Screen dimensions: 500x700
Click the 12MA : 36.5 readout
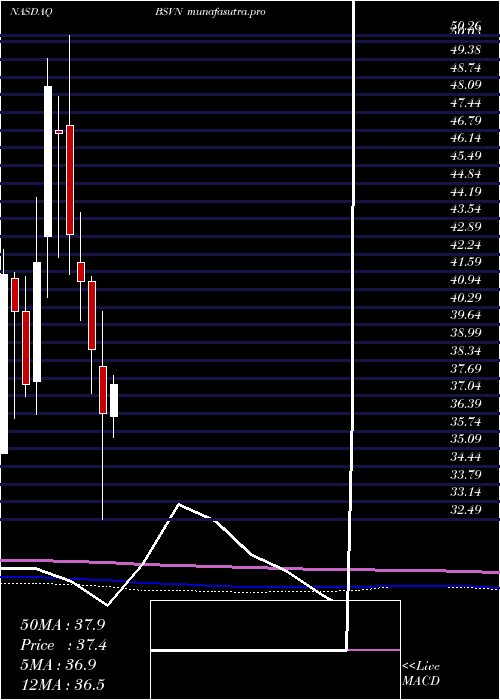click(x=63, y=685)
